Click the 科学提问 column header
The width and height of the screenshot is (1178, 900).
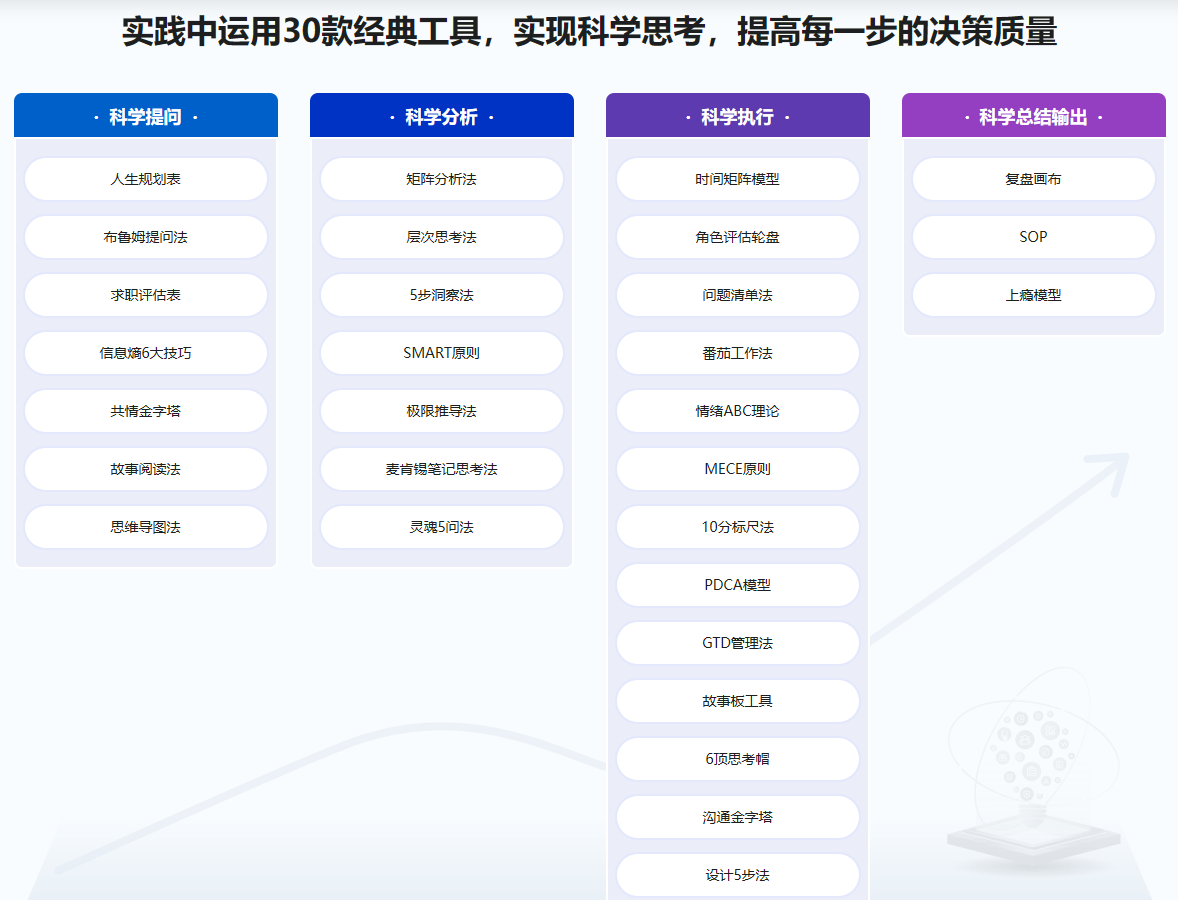click(x=146, y=116)
